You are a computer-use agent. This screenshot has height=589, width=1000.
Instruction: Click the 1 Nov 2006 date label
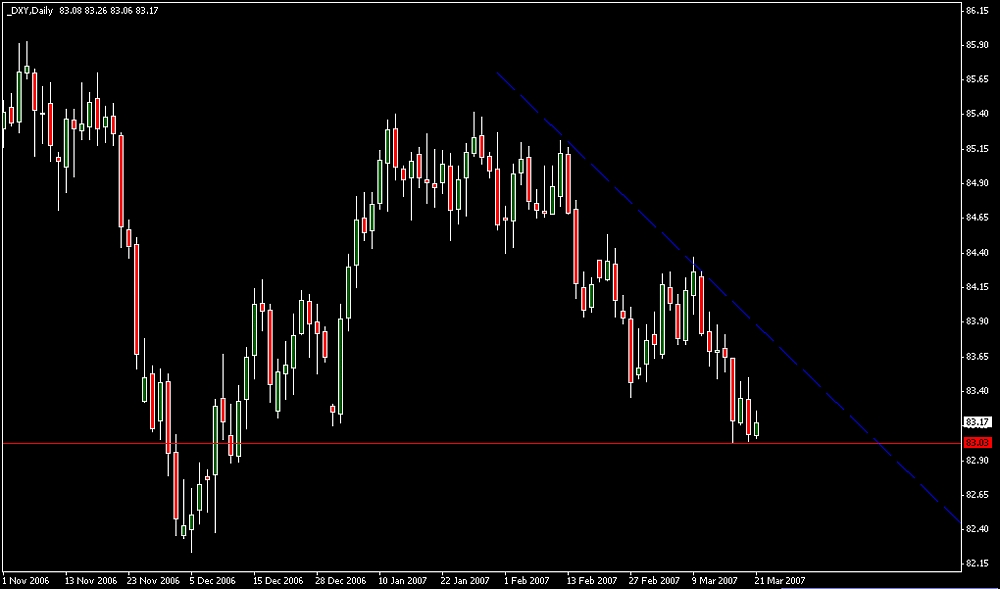26,580
